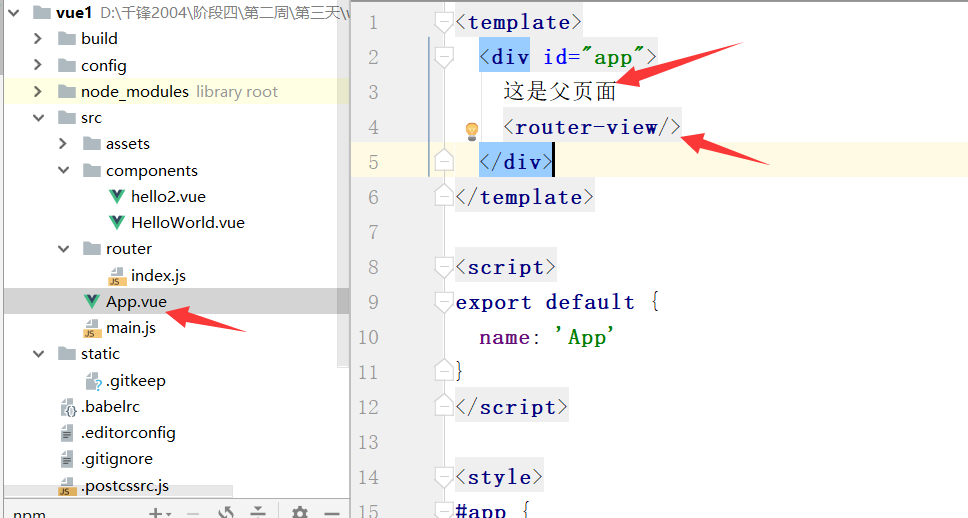The width and height of the screenshot is (968, 518).
Task: Click the opening div id="app" tag
Action: [x=567, y=57]
